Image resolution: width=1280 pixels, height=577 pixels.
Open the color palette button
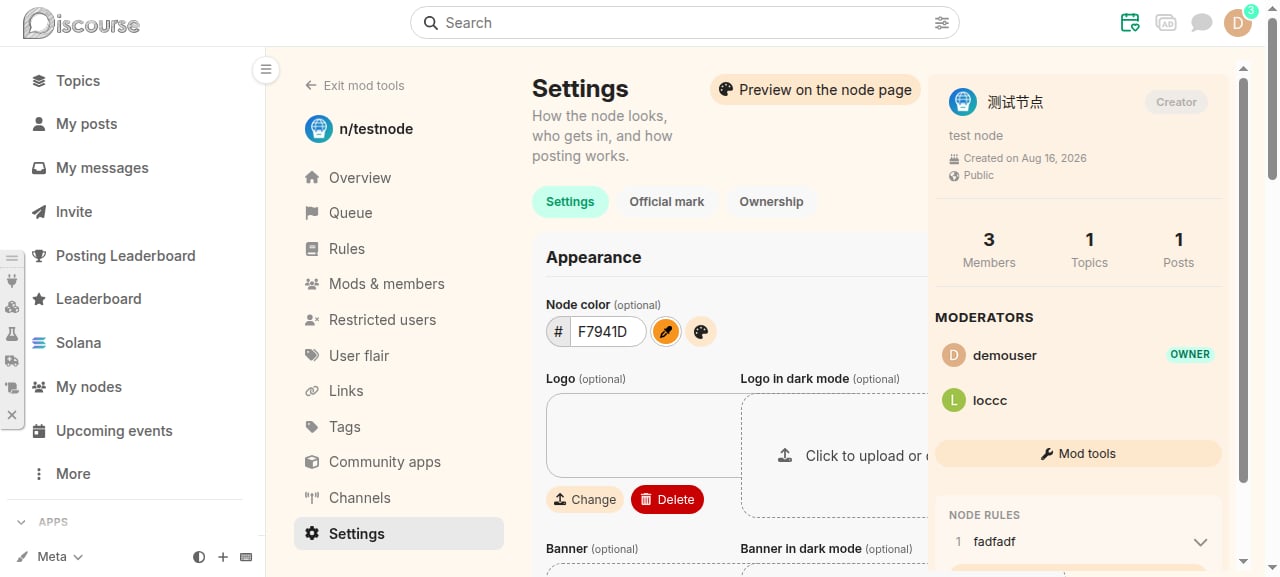click(701, 332)
